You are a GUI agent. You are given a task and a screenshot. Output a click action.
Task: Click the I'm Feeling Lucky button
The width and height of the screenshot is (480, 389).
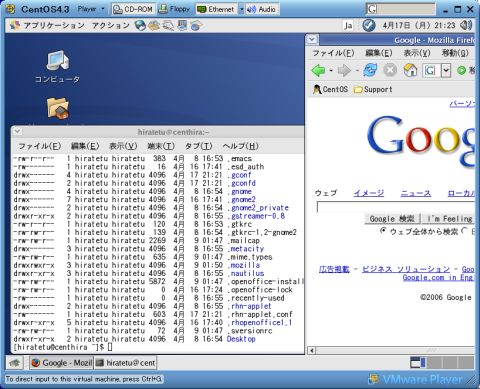click(x=448, y=219)
